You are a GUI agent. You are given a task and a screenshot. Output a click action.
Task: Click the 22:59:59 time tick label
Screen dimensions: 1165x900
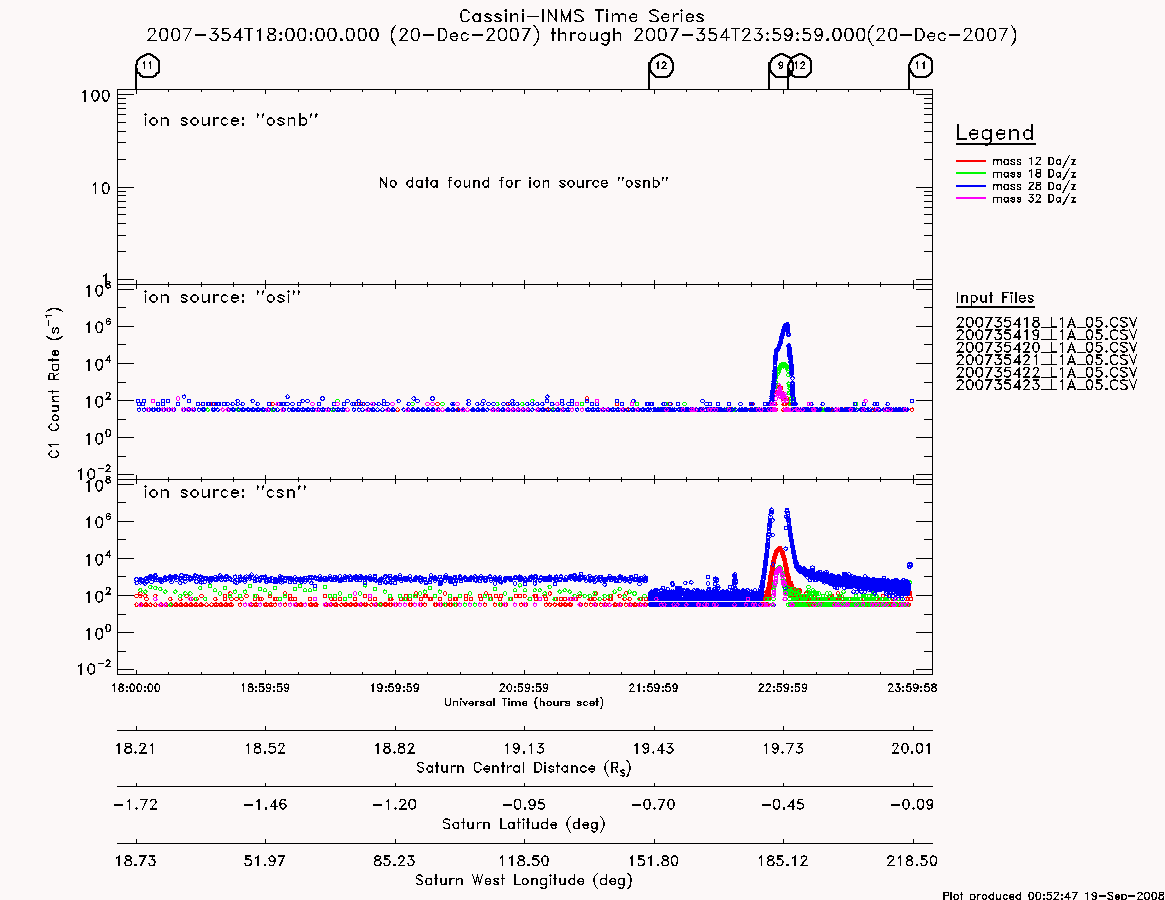tap(782, 688)
